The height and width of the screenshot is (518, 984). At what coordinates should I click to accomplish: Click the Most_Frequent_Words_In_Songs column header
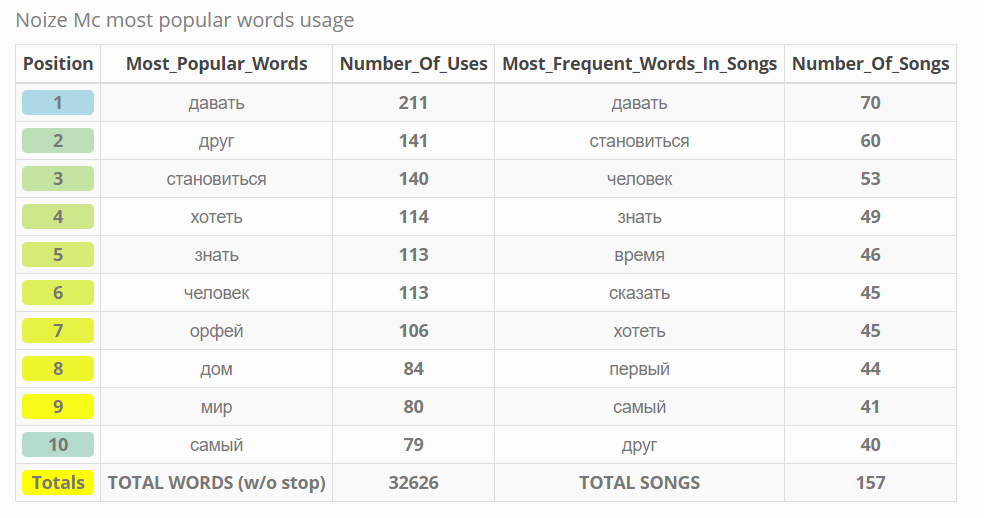coord(639,63)
